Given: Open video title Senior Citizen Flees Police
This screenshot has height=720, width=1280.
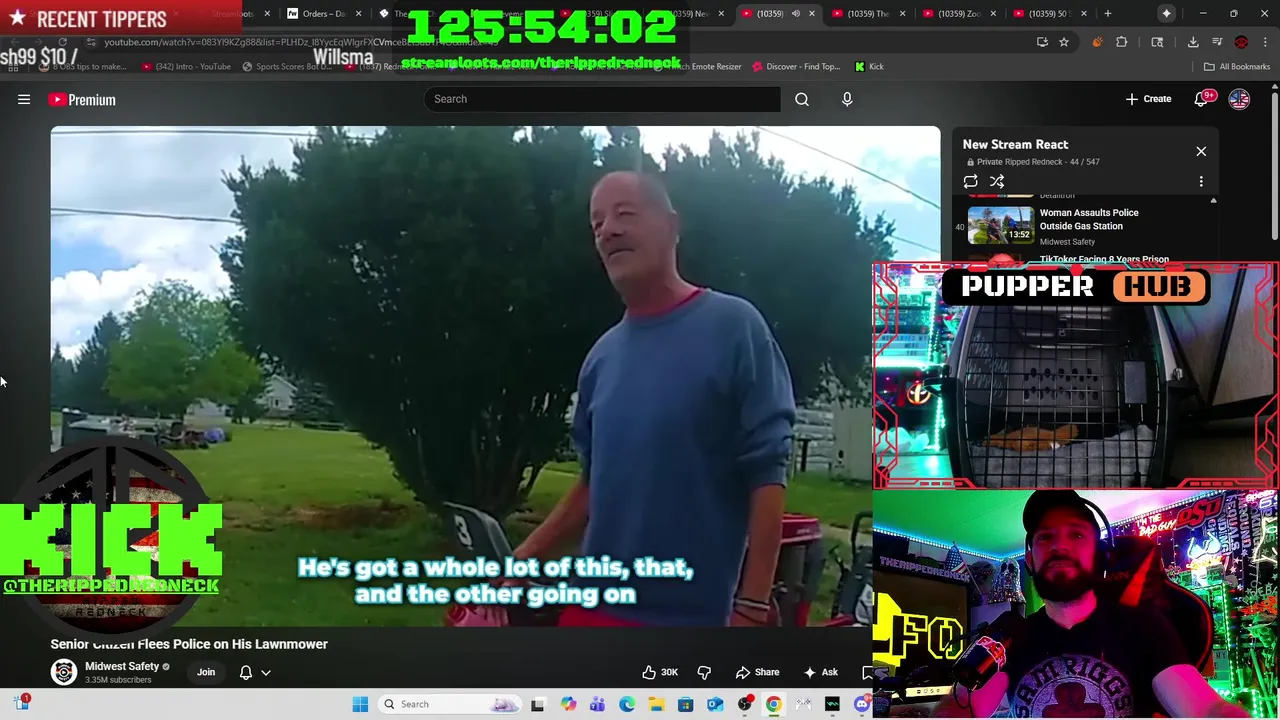Looking at the screenshot, I should (189, 644).
